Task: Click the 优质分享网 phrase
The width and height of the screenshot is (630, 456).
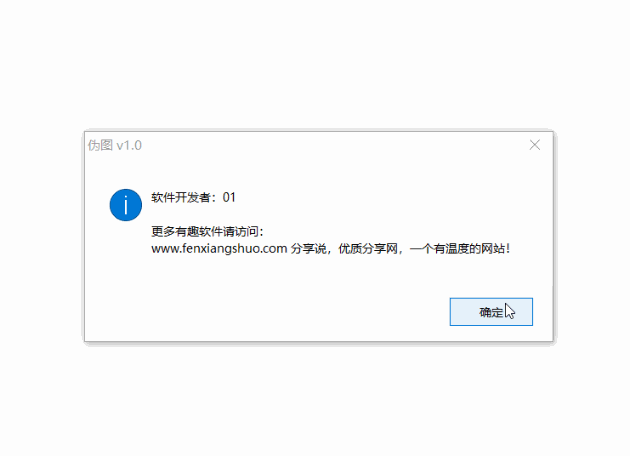Action: point(368,249)
